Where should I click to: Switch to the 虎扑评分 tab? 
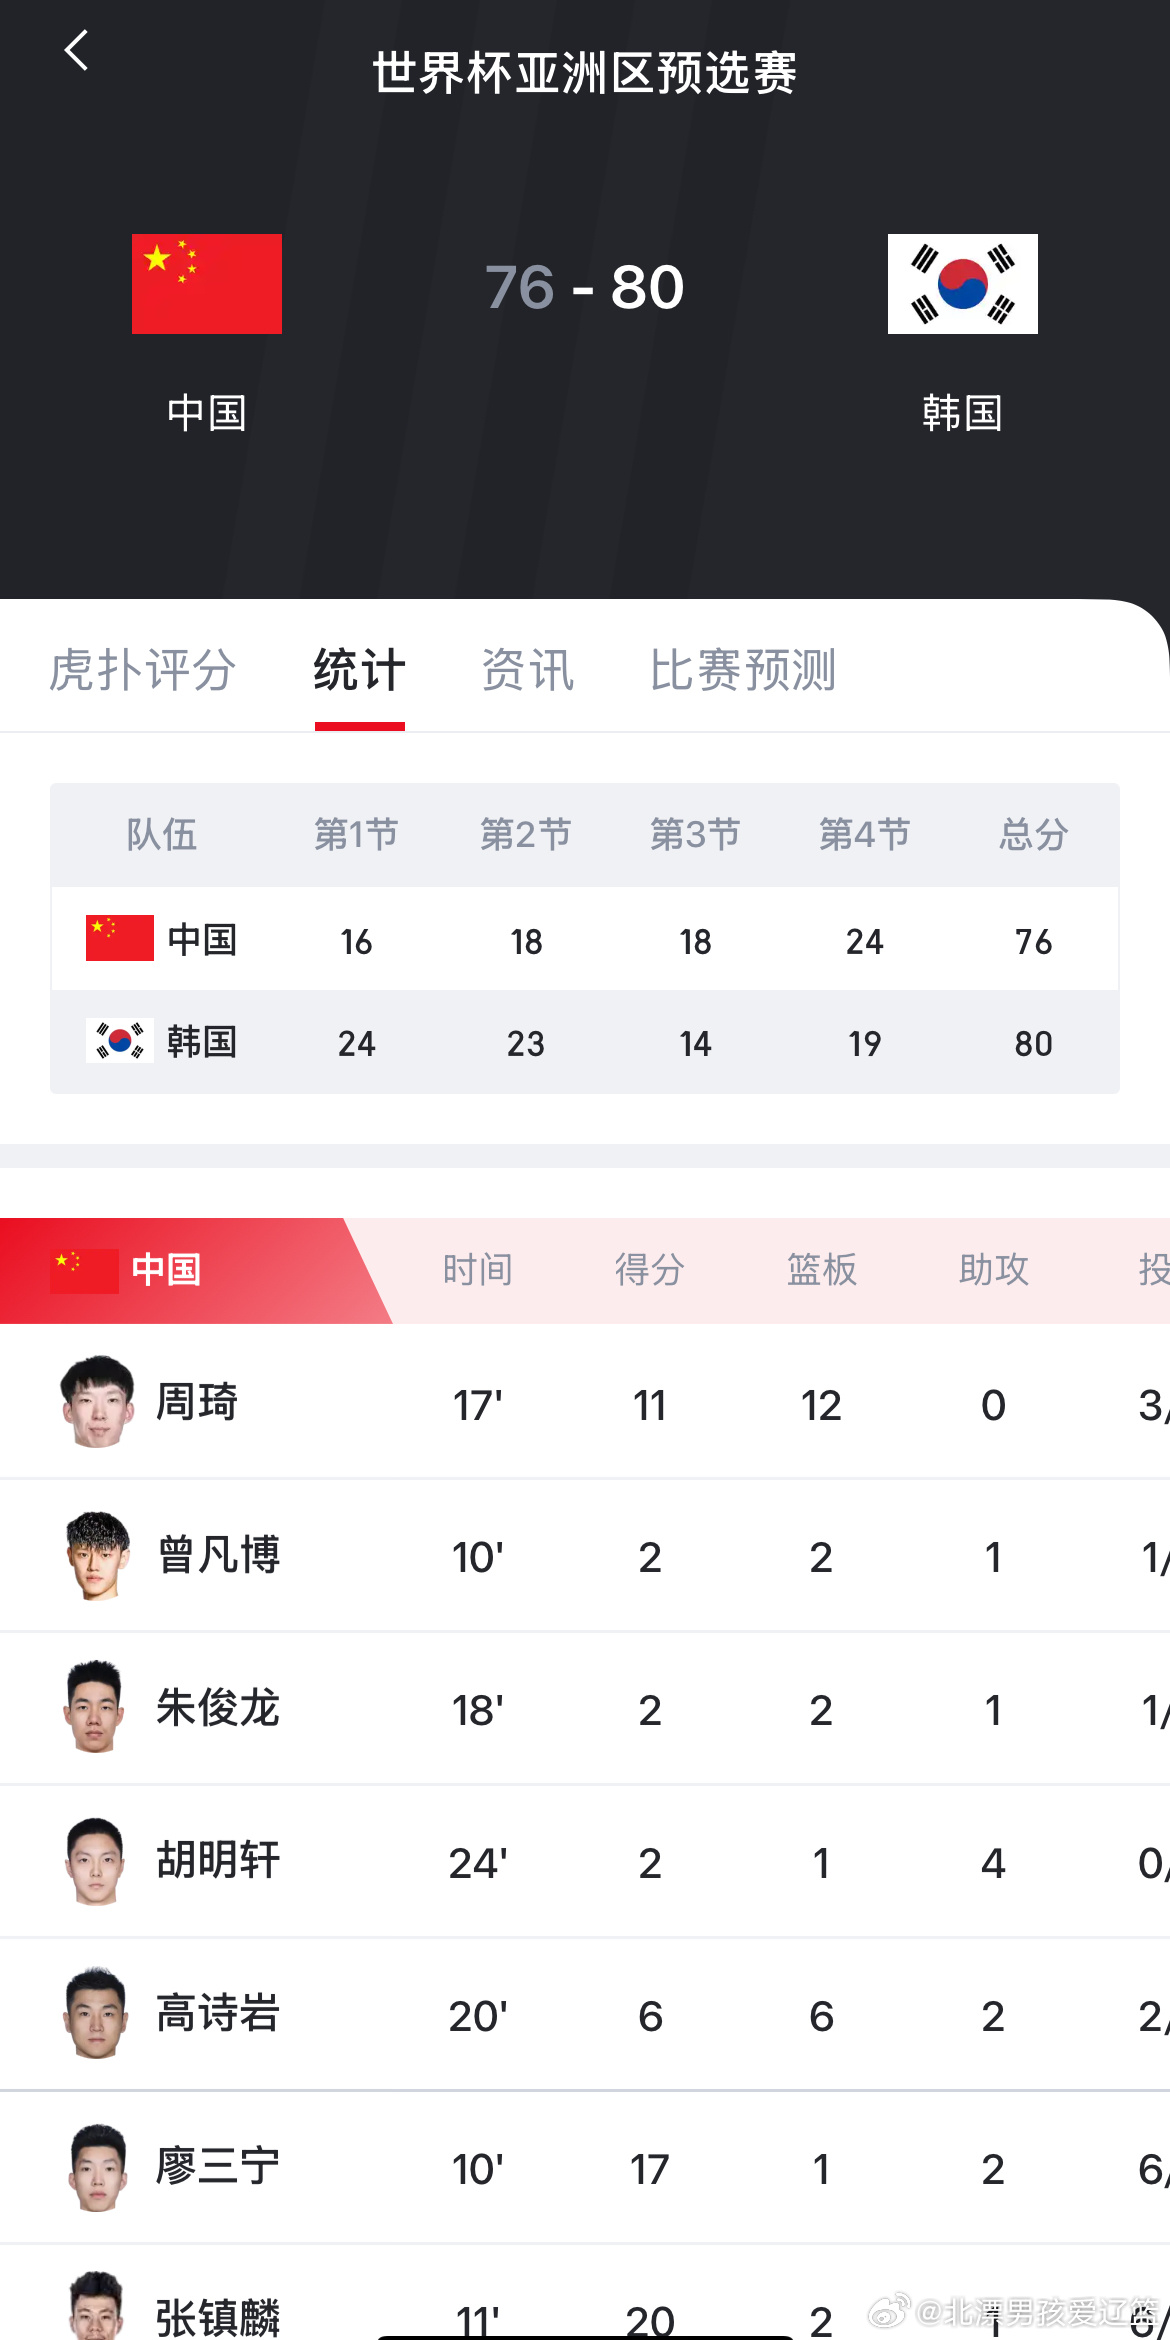point(140,669)
